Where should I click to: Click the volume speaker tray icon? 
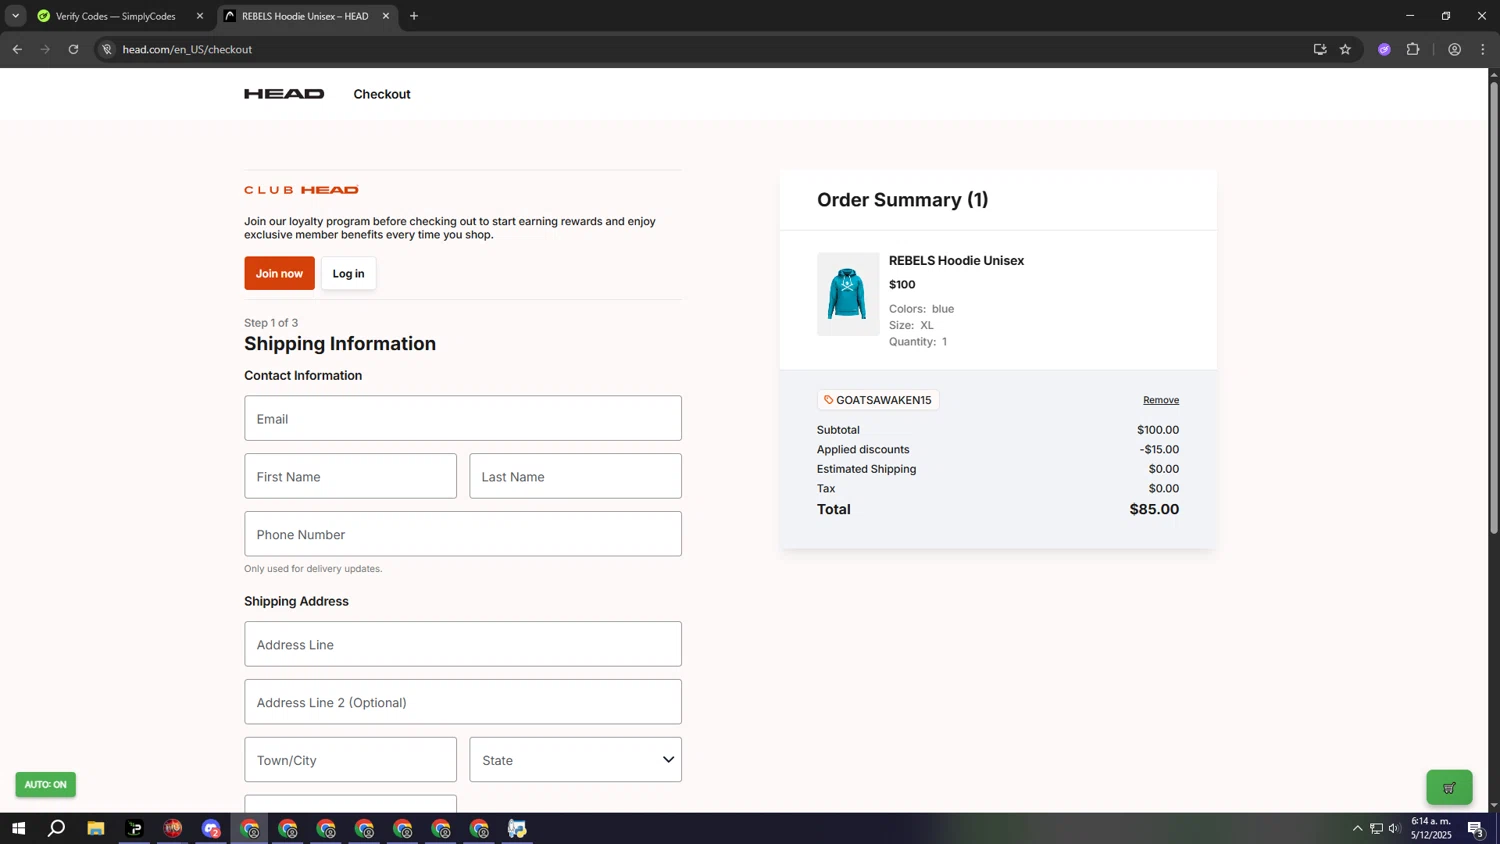click(x=1394, y=828)
